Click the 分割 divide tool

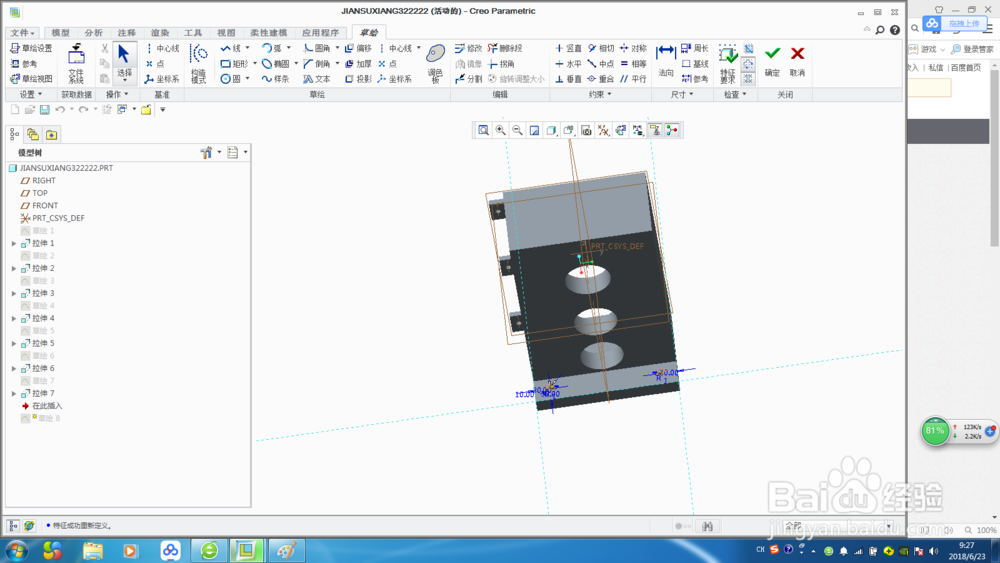(x=469, y=79)
